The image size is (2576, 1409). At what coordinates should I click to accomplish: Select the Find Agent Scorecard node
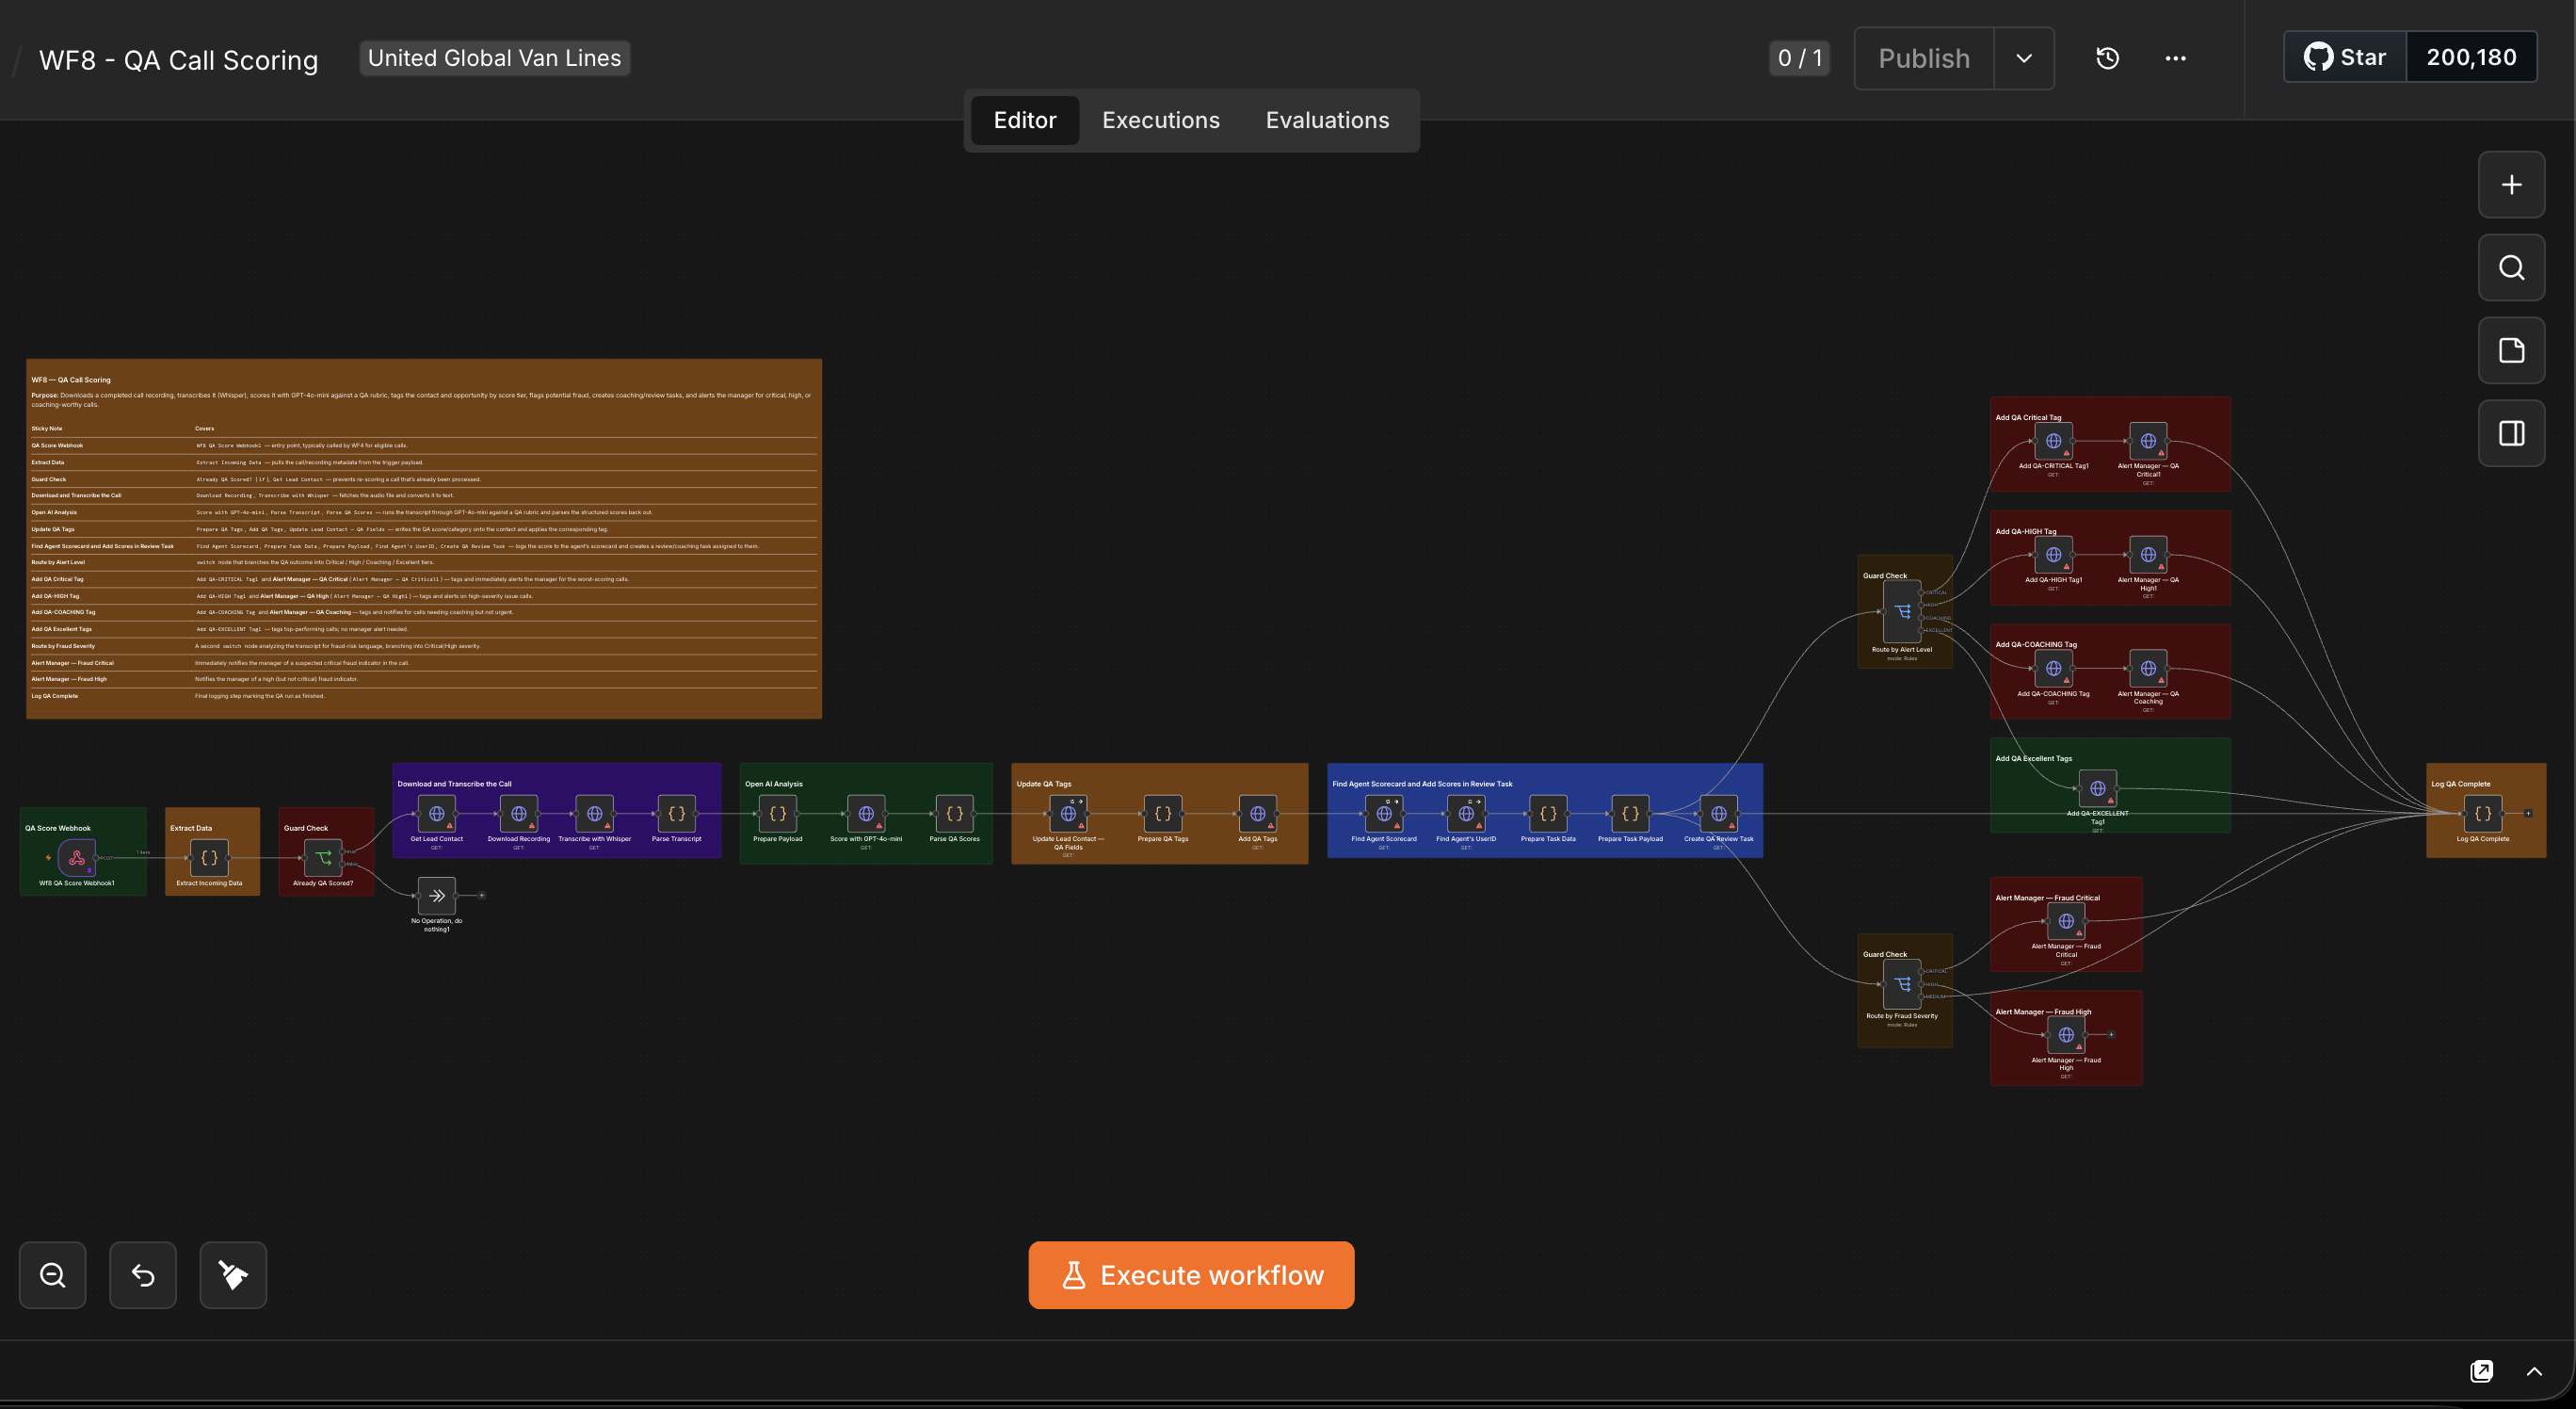tap(1384, 814)
